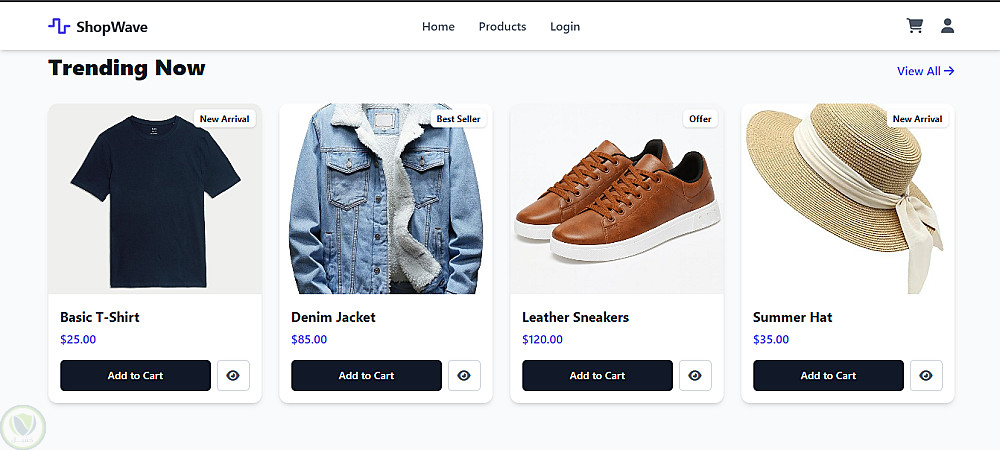The image size is (1000, 450).
Task: Add Denim Jacket to cart
Action: point(366,376)
